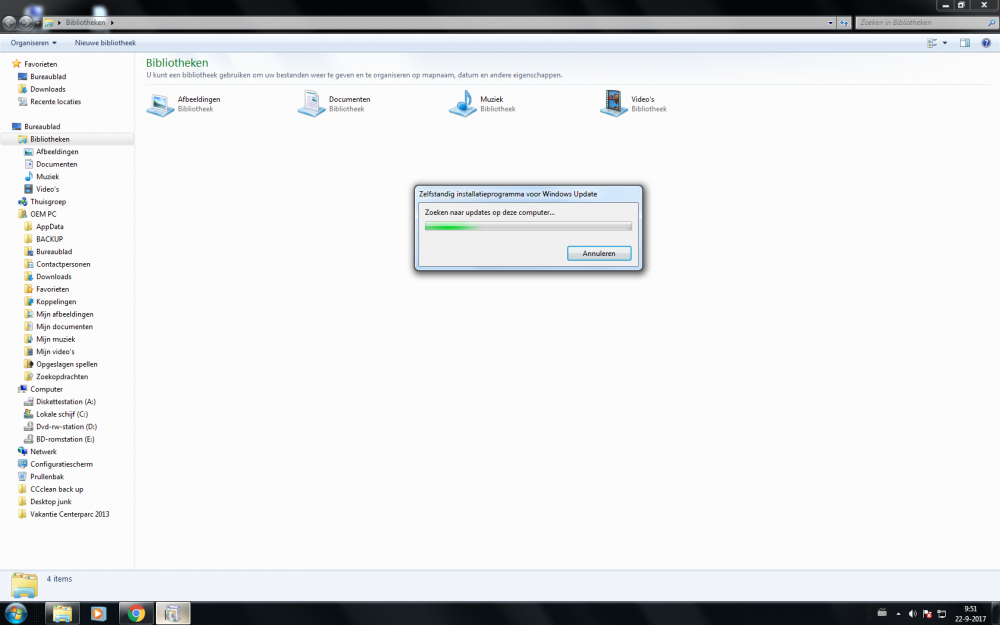
Task: Expand the view options dropdown arrow
Action: pyautogui.click(x=945, y=43)
